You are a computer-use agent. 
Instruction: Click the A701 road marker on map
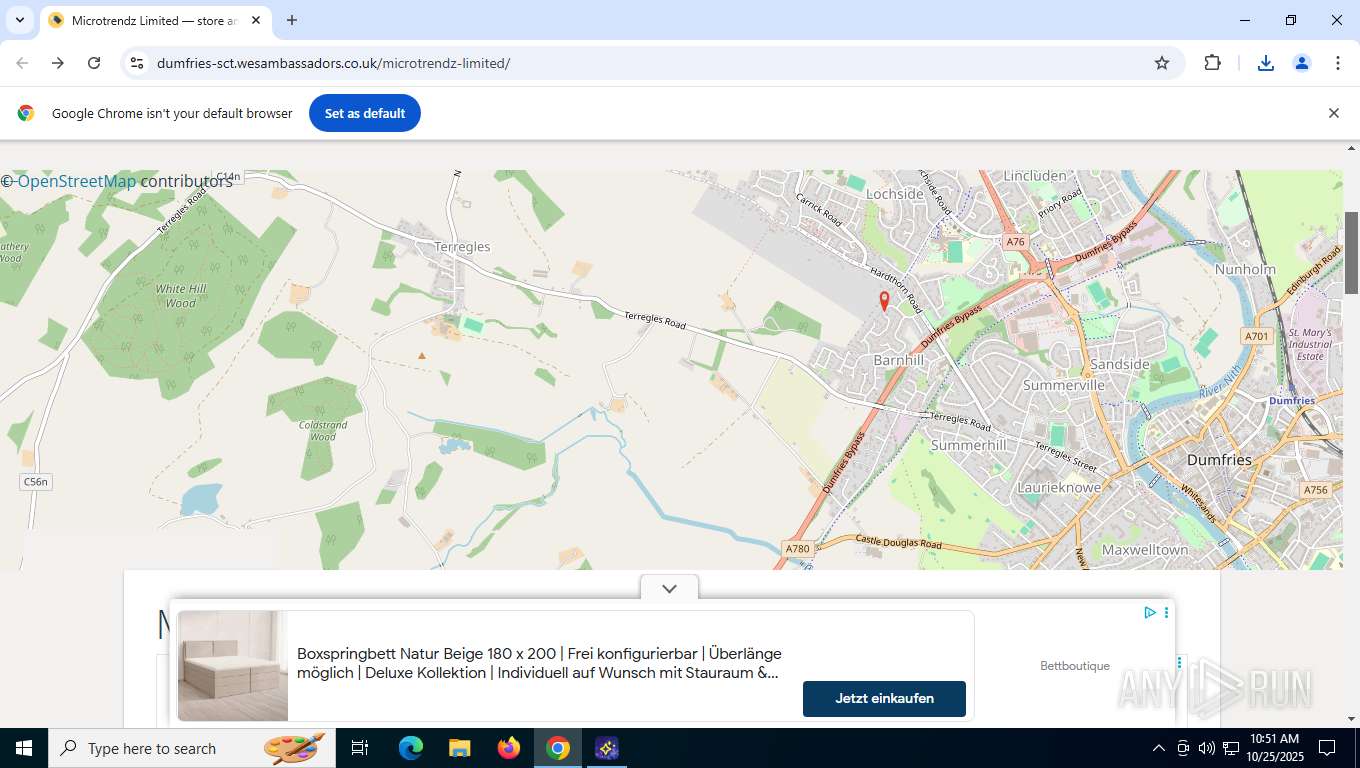point(1258,336)
